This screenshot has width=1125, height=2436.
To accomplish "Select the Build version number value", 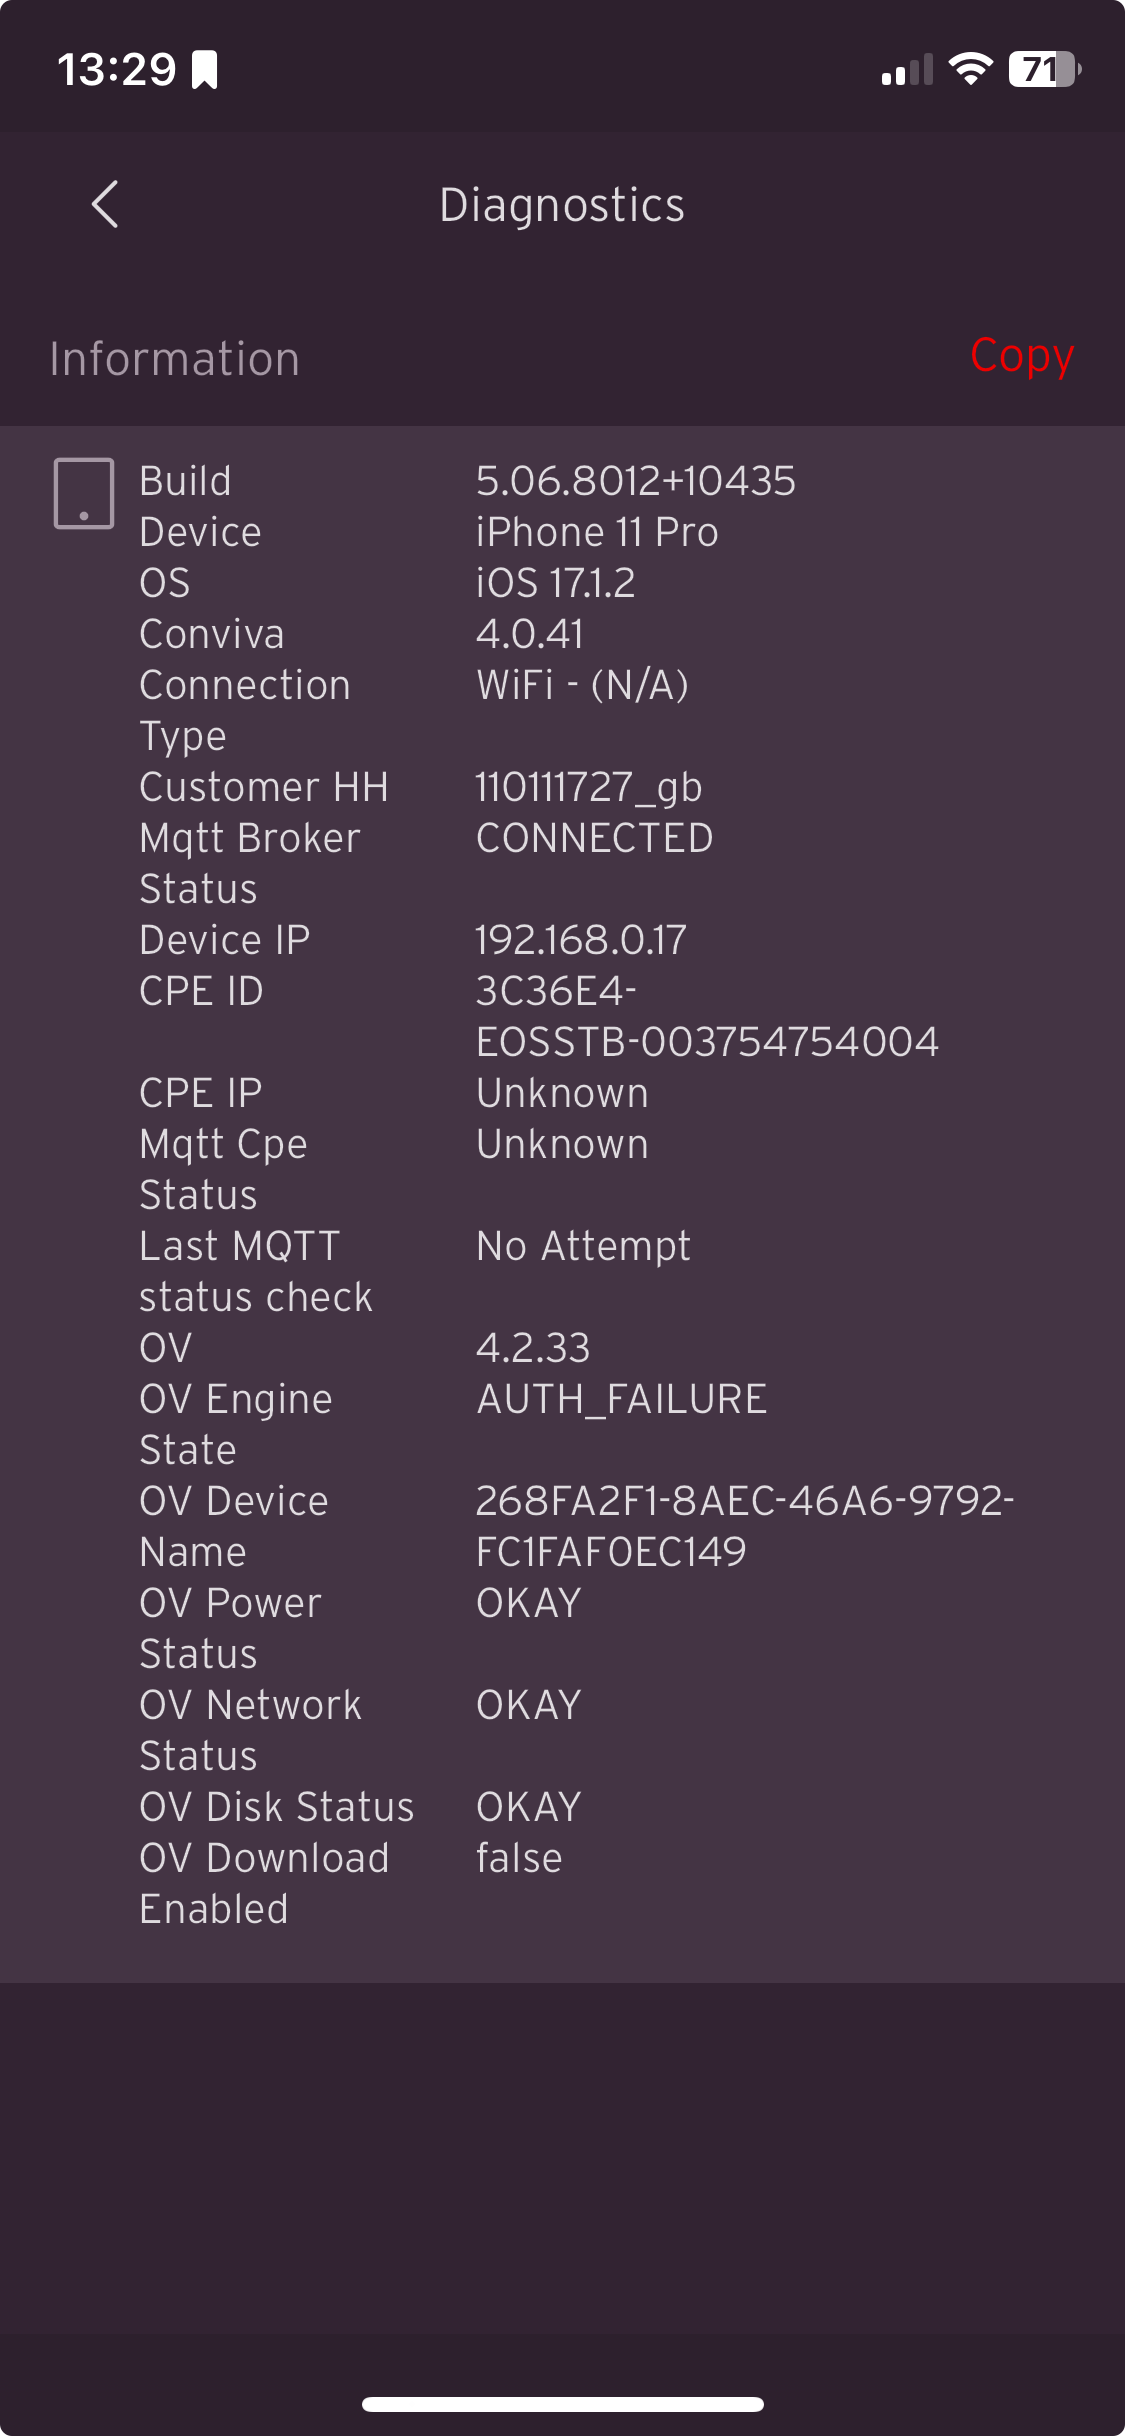I will [635, 481].
